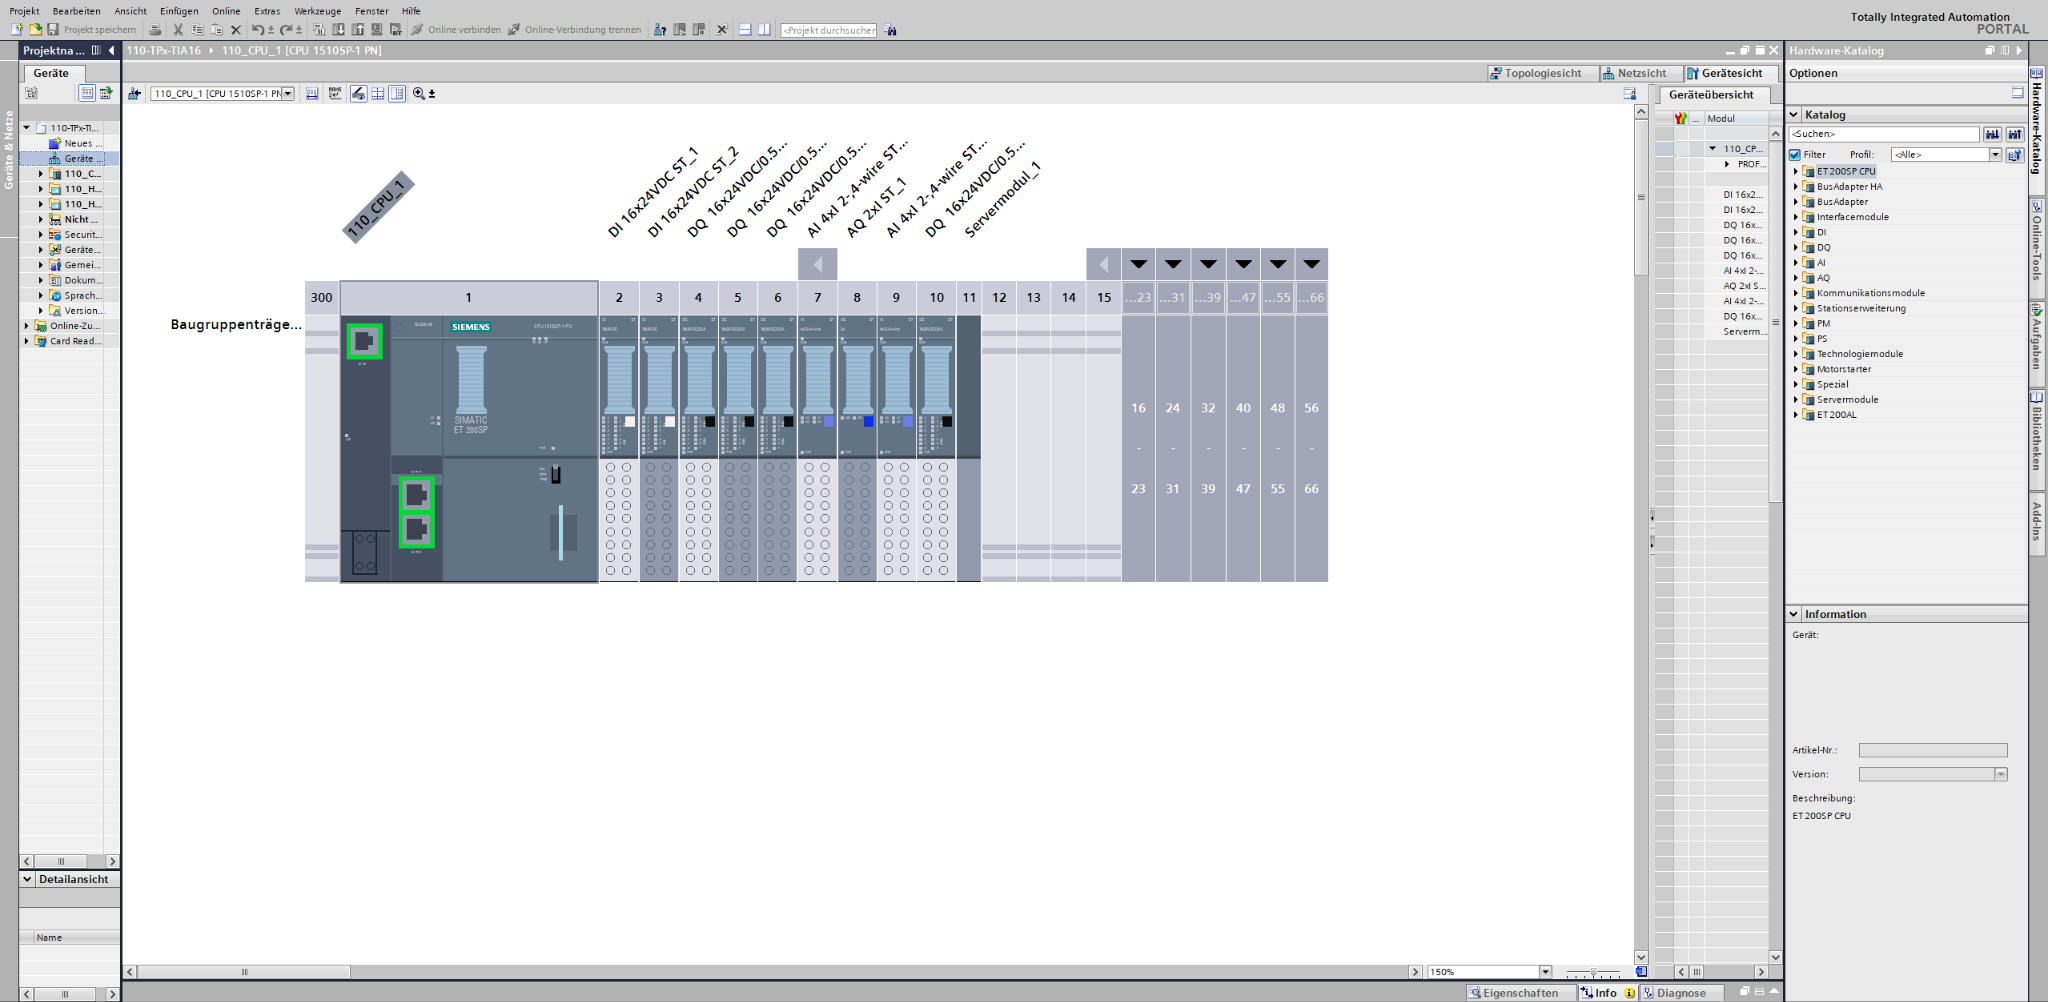
Task: Toggle module labels display icon in device toolbar
Action: (x=358, y=93)
